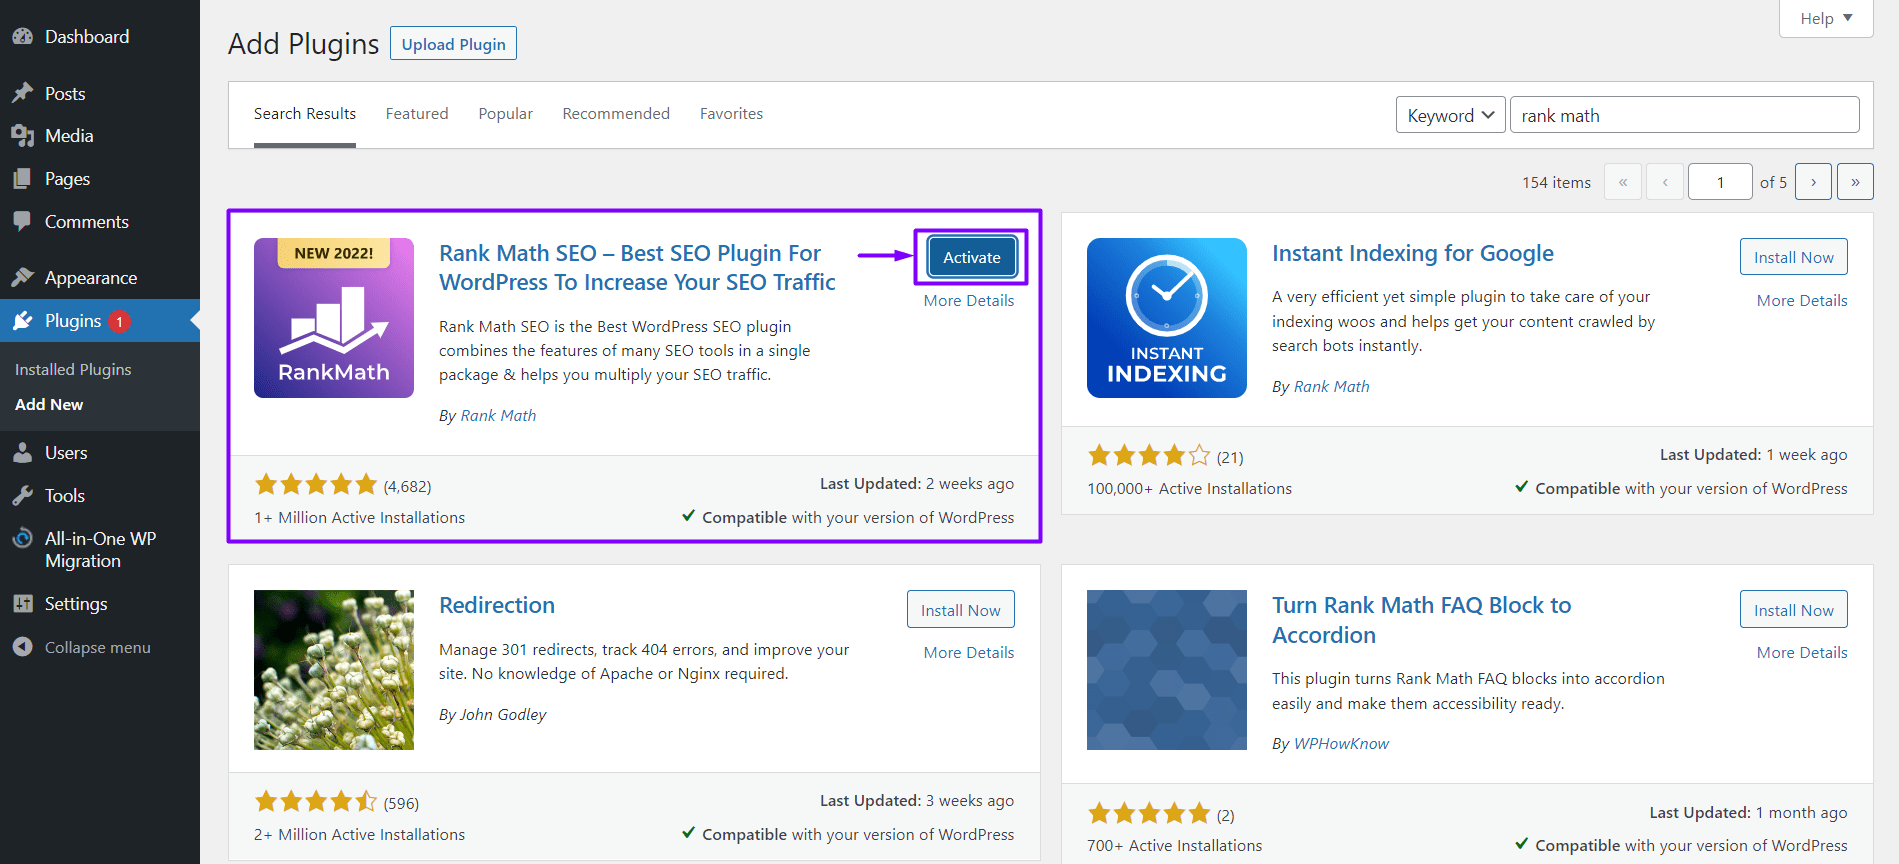This screenshot has width=1899, height=864.
Task: Switch to the Favorites tab
Action: tap(731, 114)
